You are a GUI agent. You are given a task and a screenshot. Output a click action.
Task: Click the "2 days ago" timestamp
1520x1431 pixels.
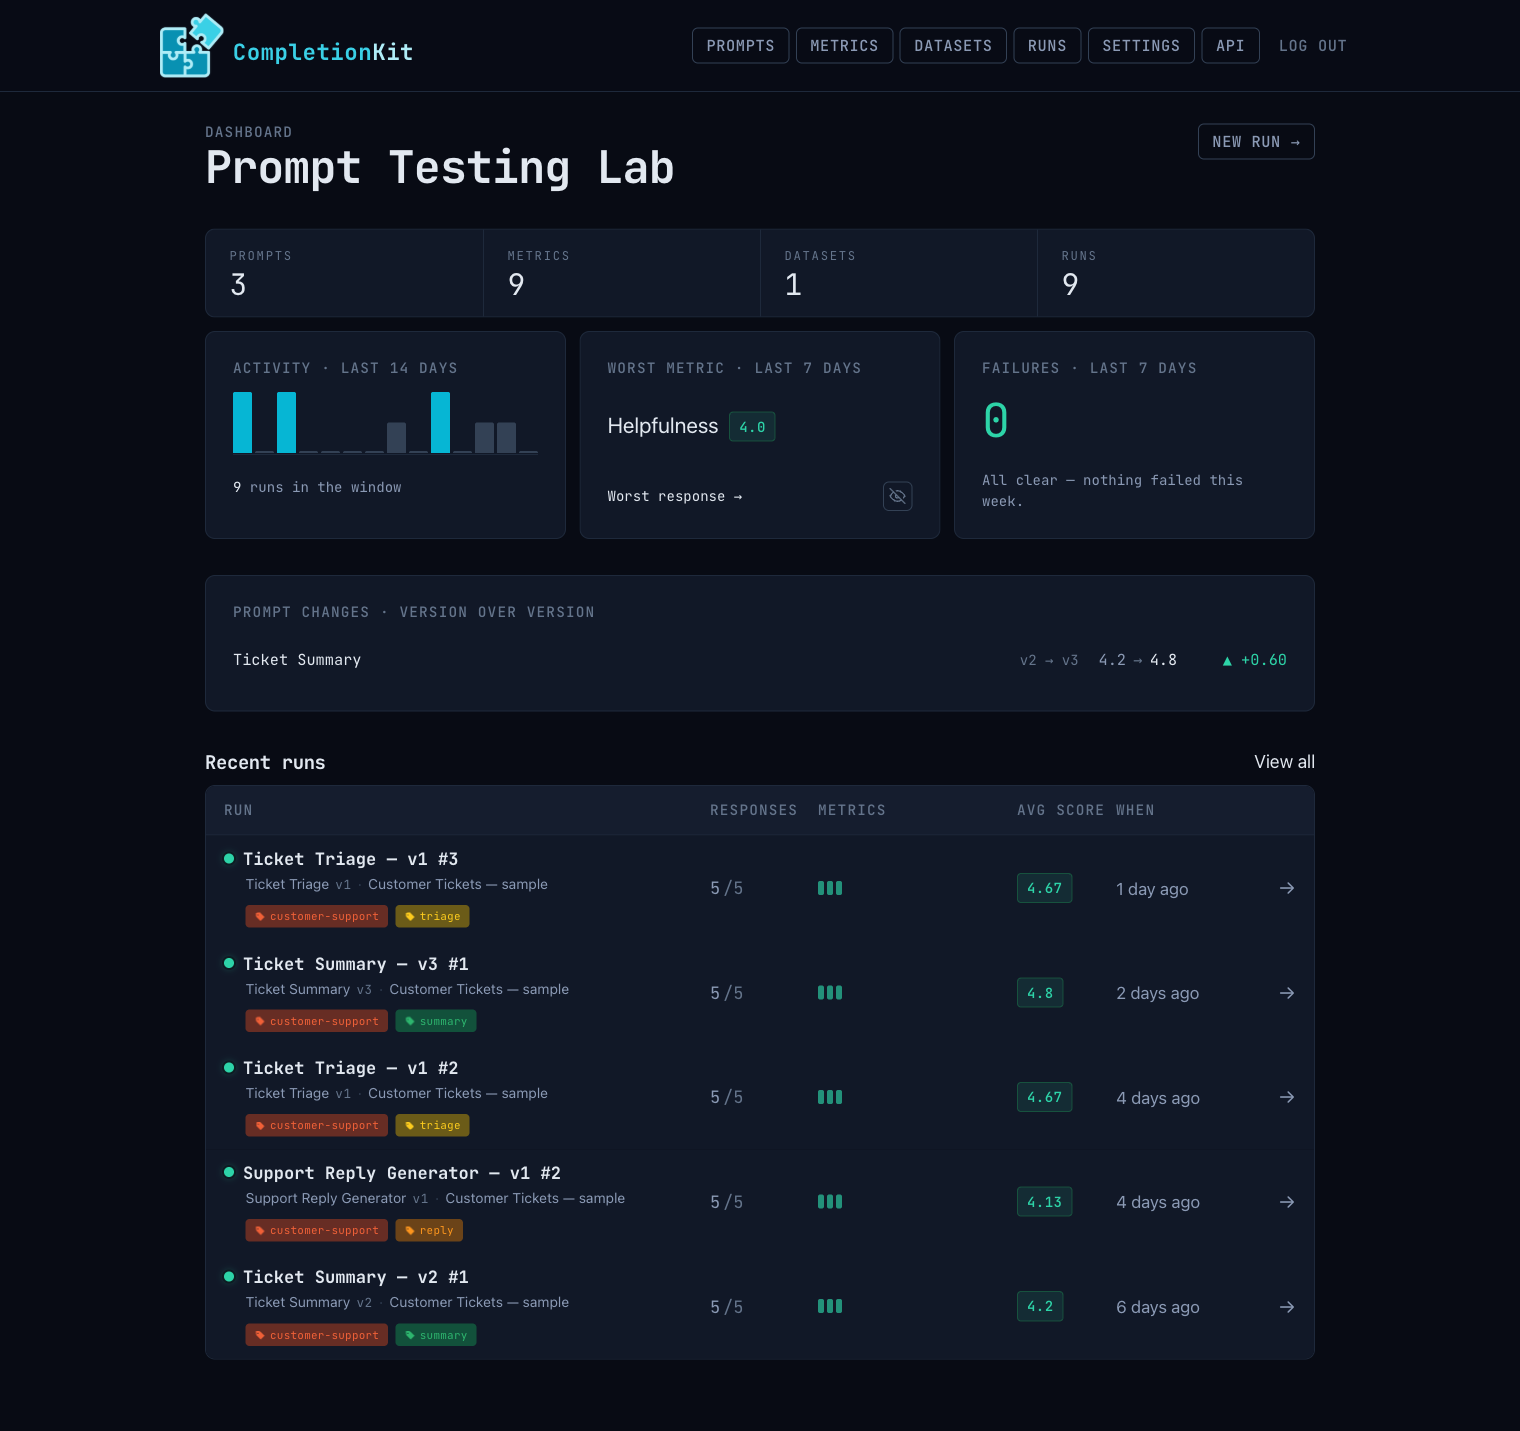1158,993
